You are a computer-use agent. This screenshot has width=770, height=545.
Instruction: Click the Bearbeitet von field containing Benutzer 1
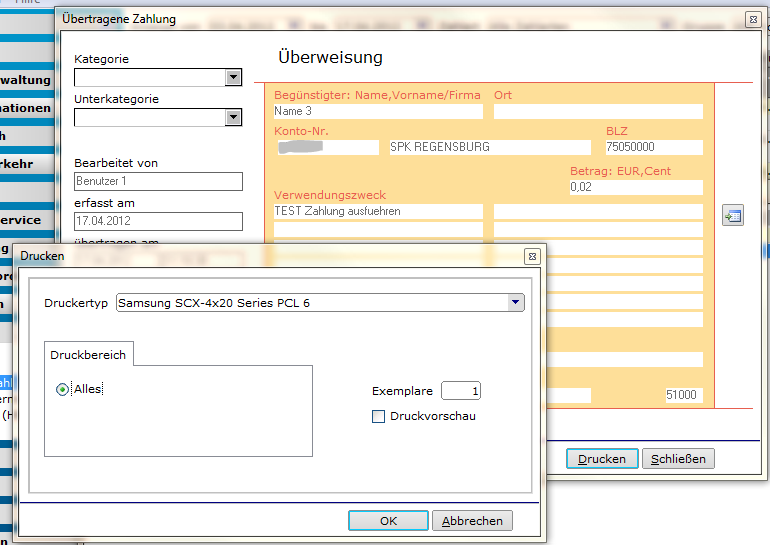(158, 181)
